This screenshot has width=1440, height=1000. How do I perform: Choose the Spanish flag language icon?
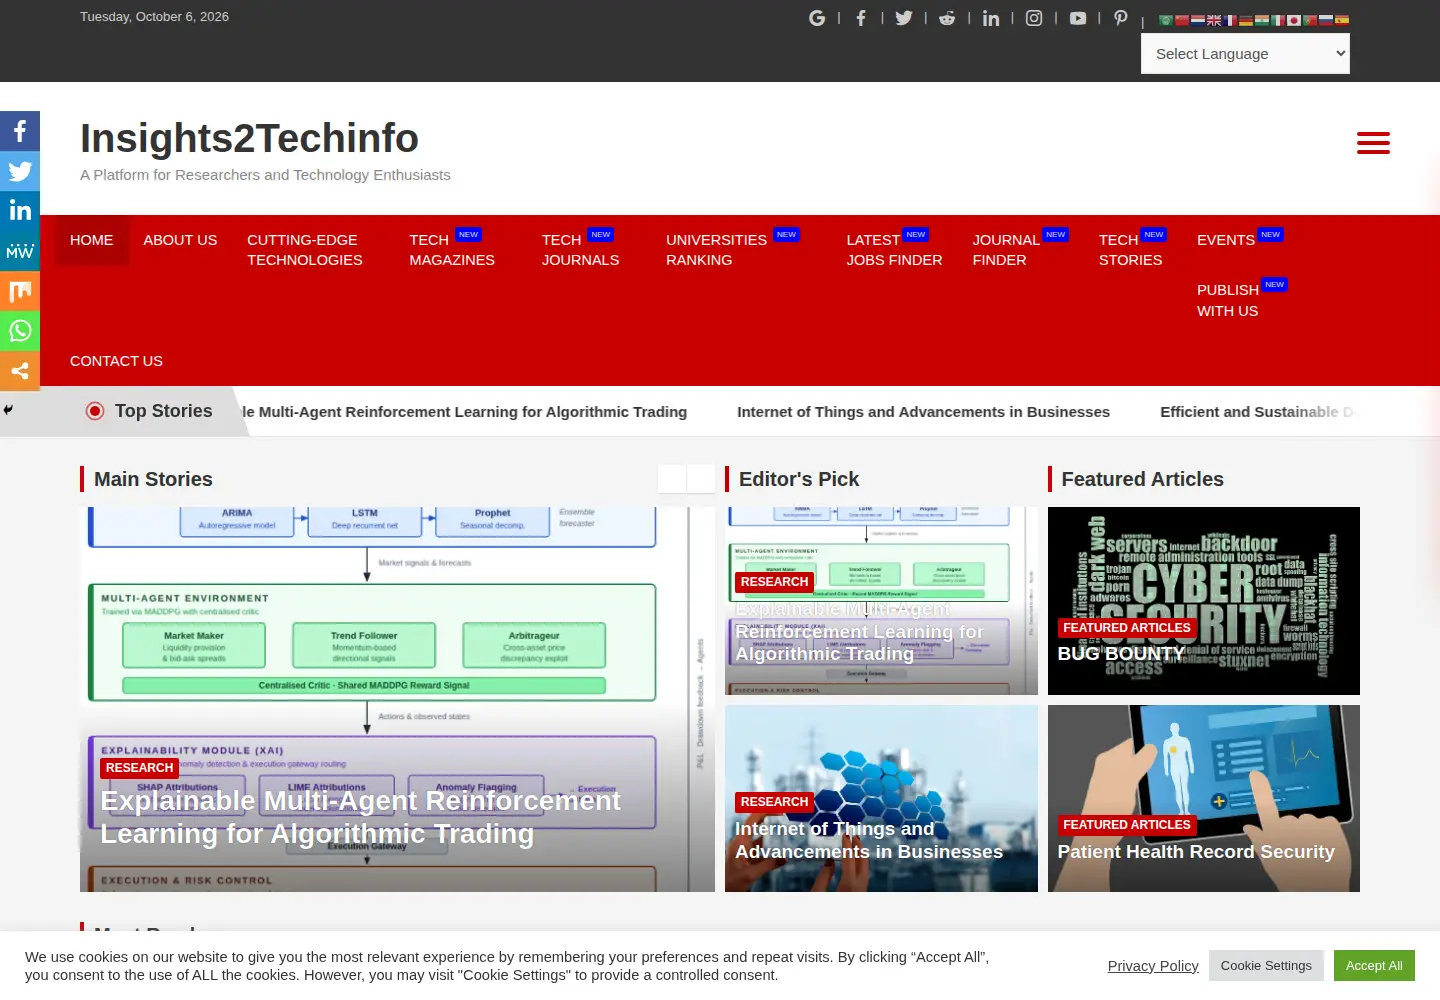click(x=1342, y=20)
